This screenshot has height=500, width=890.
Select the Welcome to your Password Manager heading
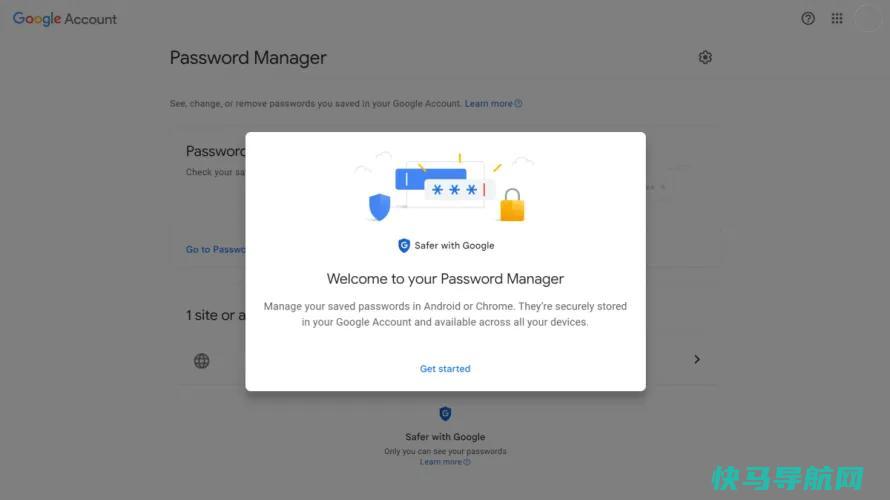pyautogui.click(x=445, y=279)
